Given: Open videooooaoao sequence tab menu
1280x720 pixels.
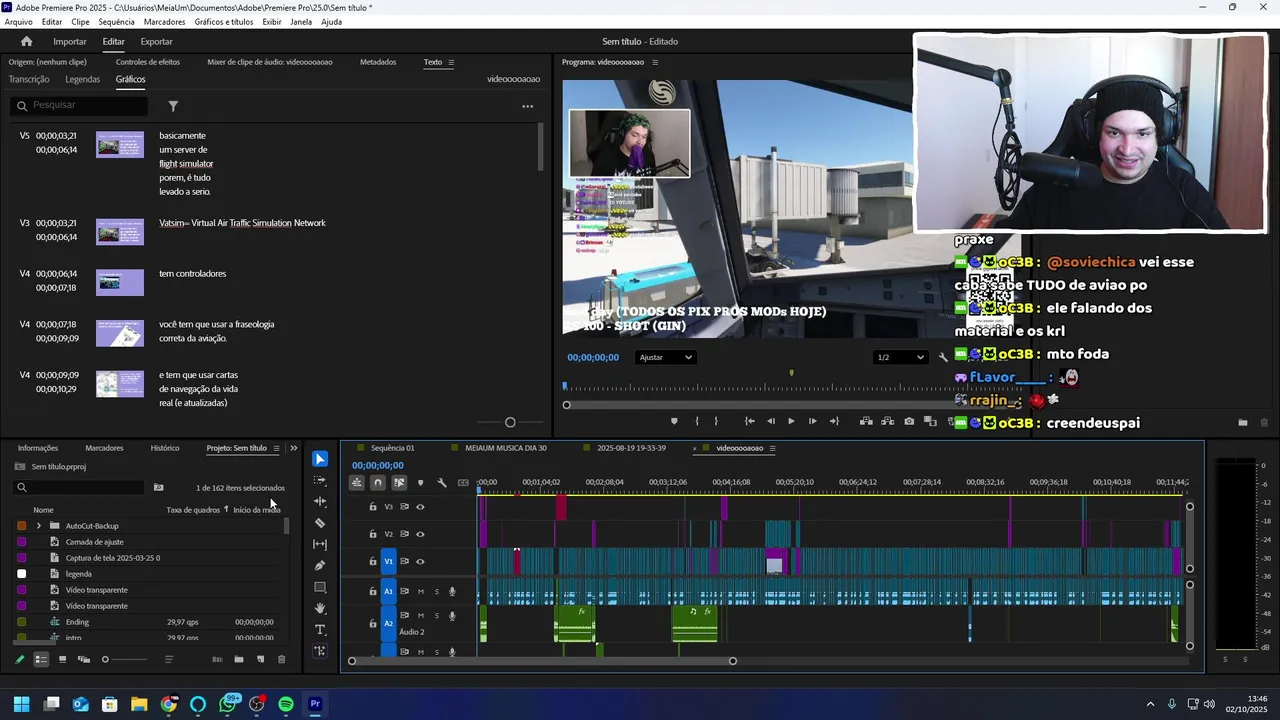Looking at the screenshot, I should point(772,448).
